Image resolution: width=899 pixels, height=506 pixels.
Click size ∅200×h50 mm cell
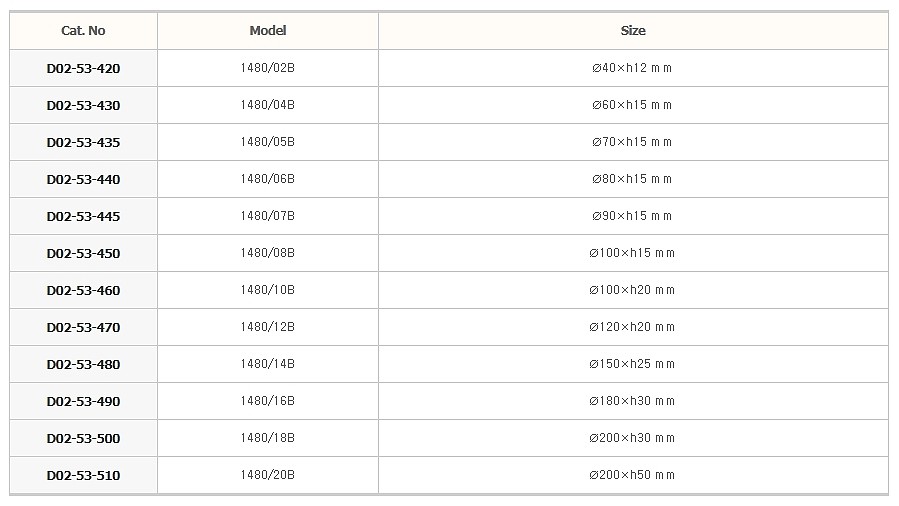632,475
